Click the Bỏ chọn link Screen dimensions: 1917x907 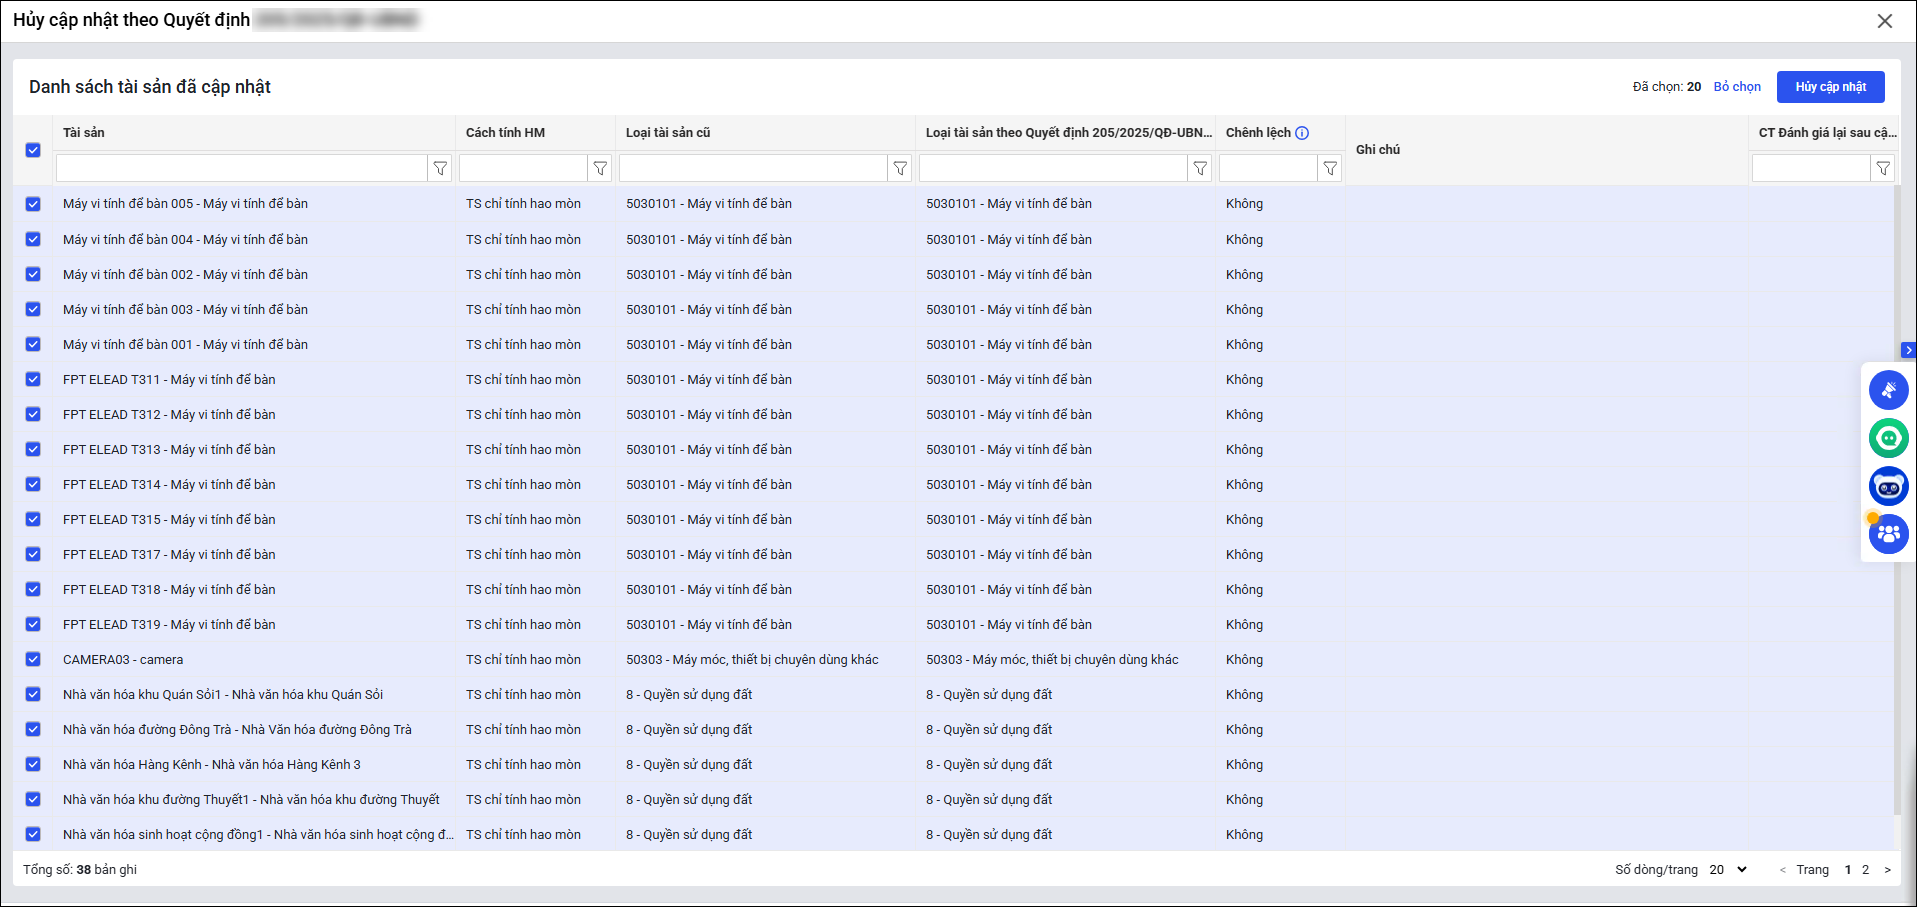point(1737,87)
